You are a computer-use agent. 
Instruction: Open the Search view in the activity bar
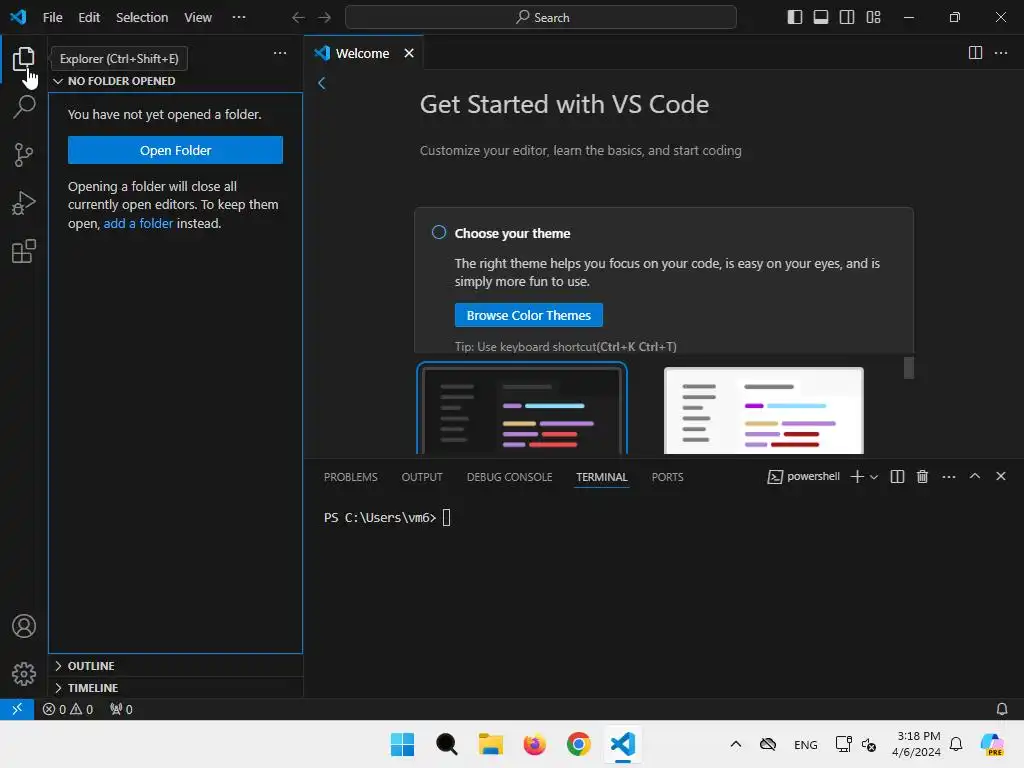click(x=24, y=106)
